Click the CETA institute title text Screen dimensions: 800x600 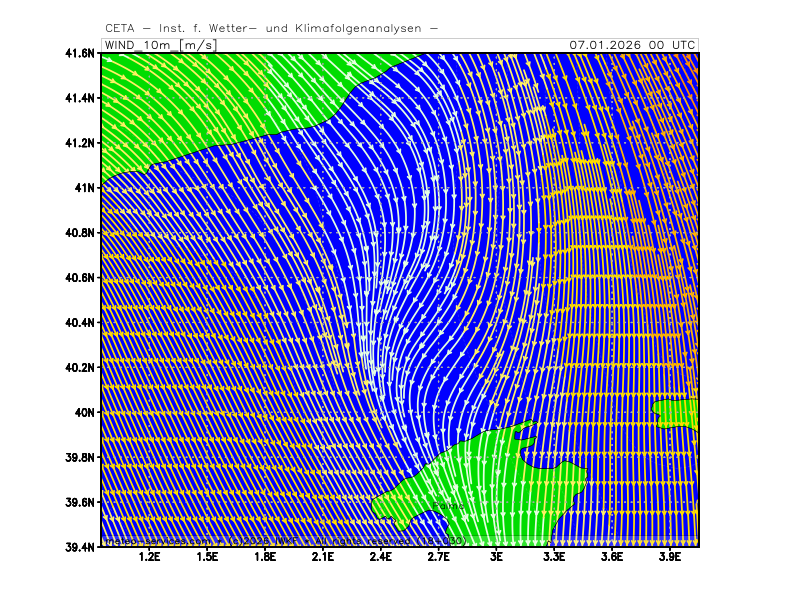271,28
